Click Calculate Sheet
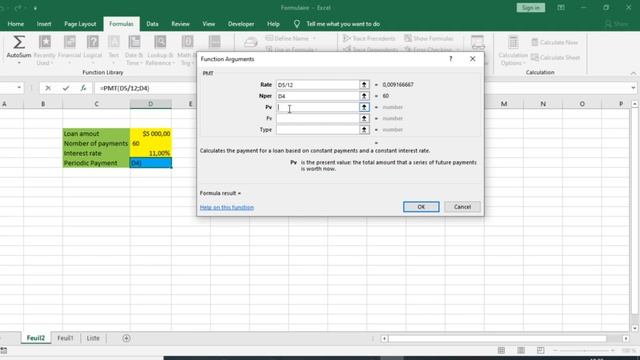Screen dimensions: 640x360 pyautogui.click(x=556, y=58)
